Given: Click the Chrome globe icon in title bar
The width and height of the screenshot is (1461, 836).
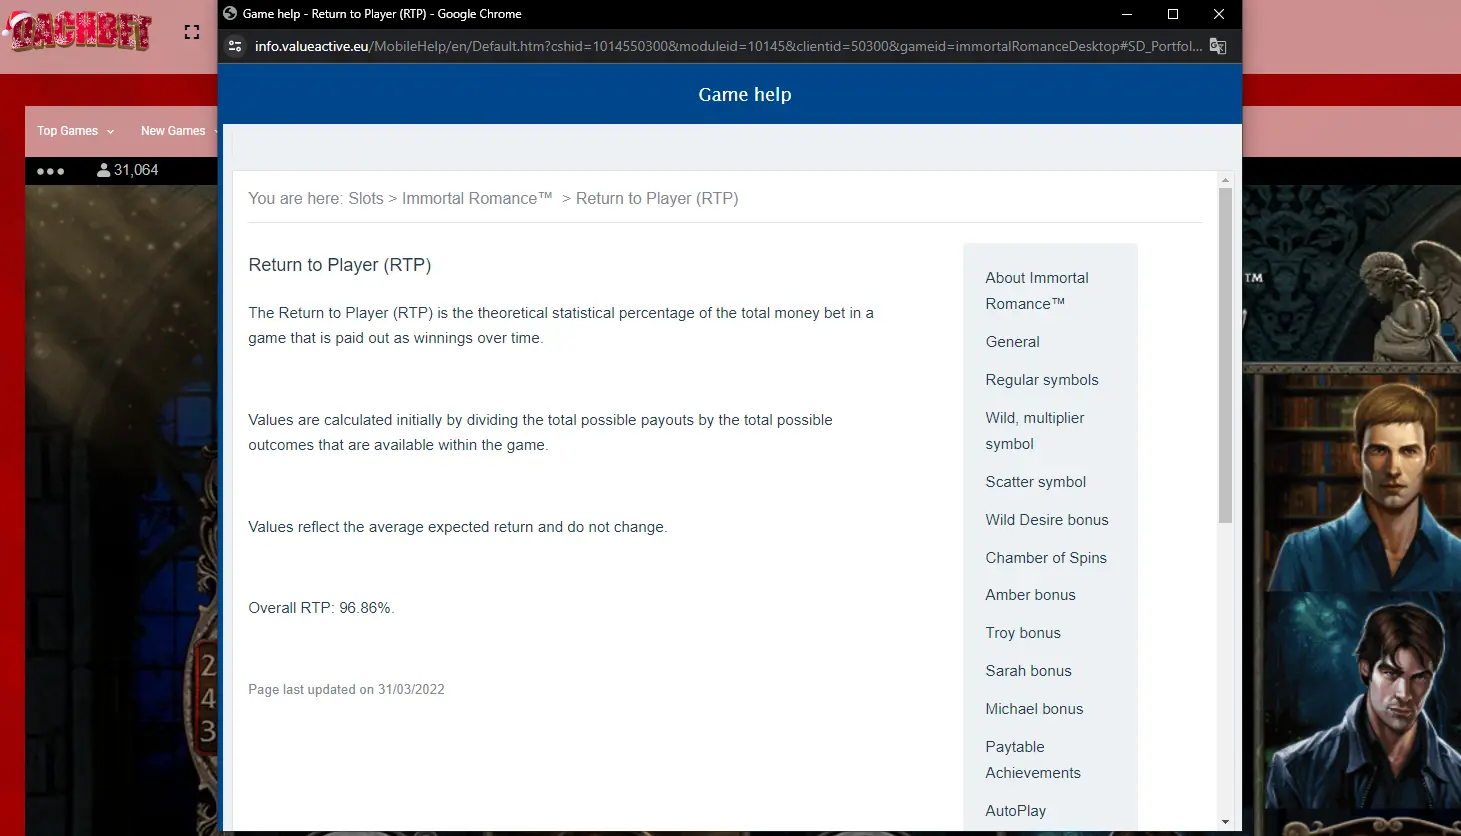Looking at the screenshot, I should (x=230, y=14).
